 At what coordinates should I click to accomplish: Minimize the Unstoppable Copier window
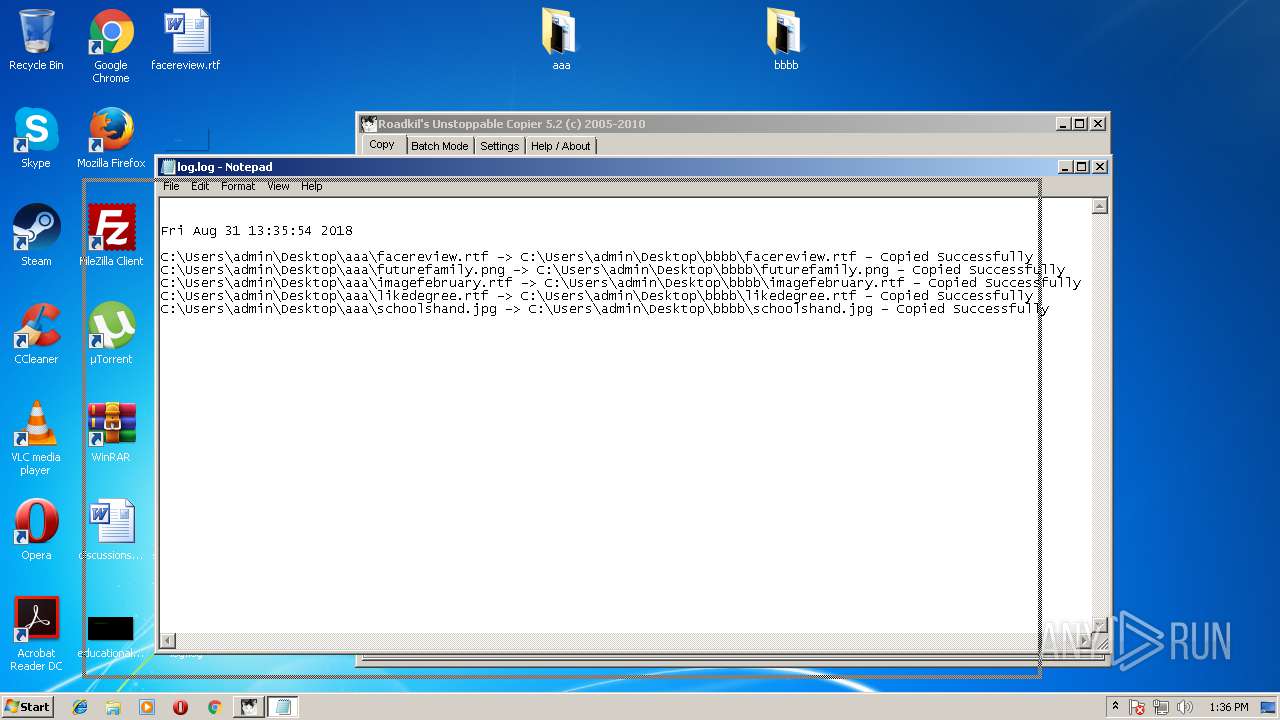[1063, 124]
